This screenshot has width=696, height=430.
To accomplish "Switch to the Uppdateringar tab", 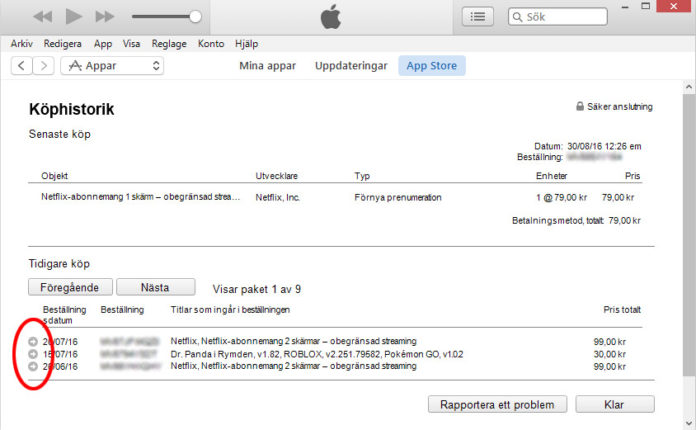I will (x=351, y=66).
